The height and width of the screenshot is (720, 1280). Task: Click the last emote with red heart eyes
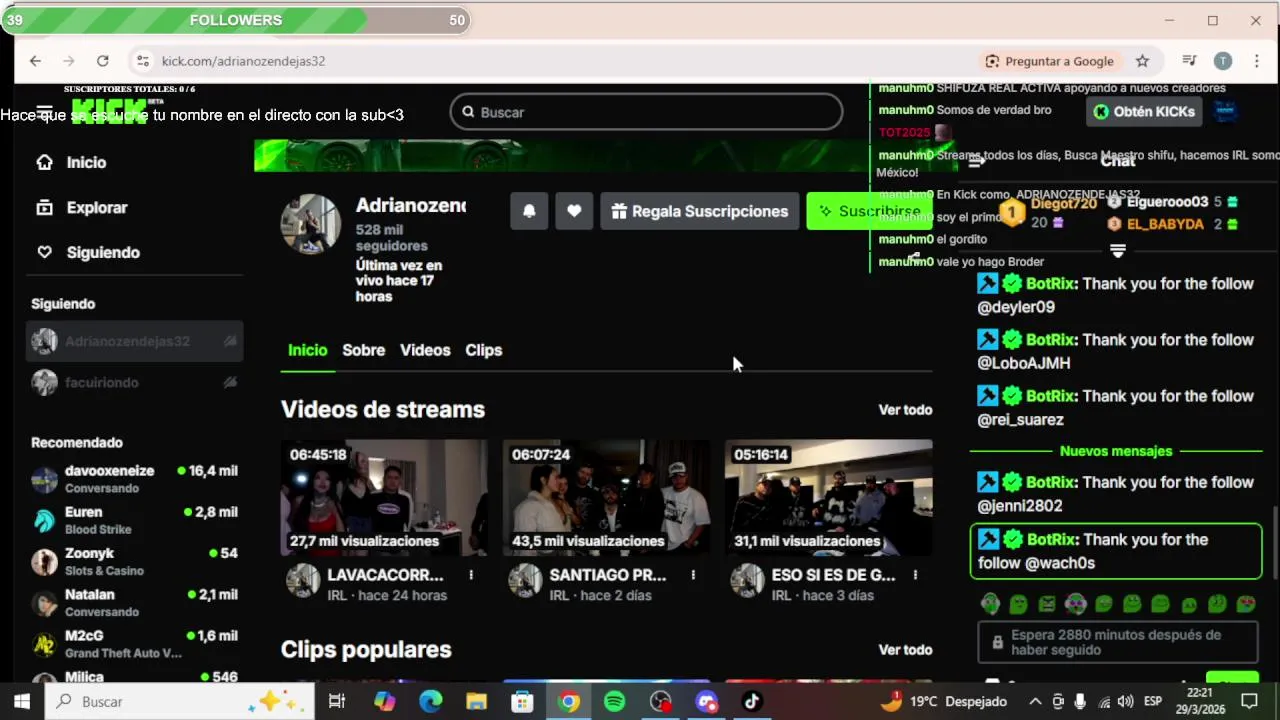[1246, 604]
